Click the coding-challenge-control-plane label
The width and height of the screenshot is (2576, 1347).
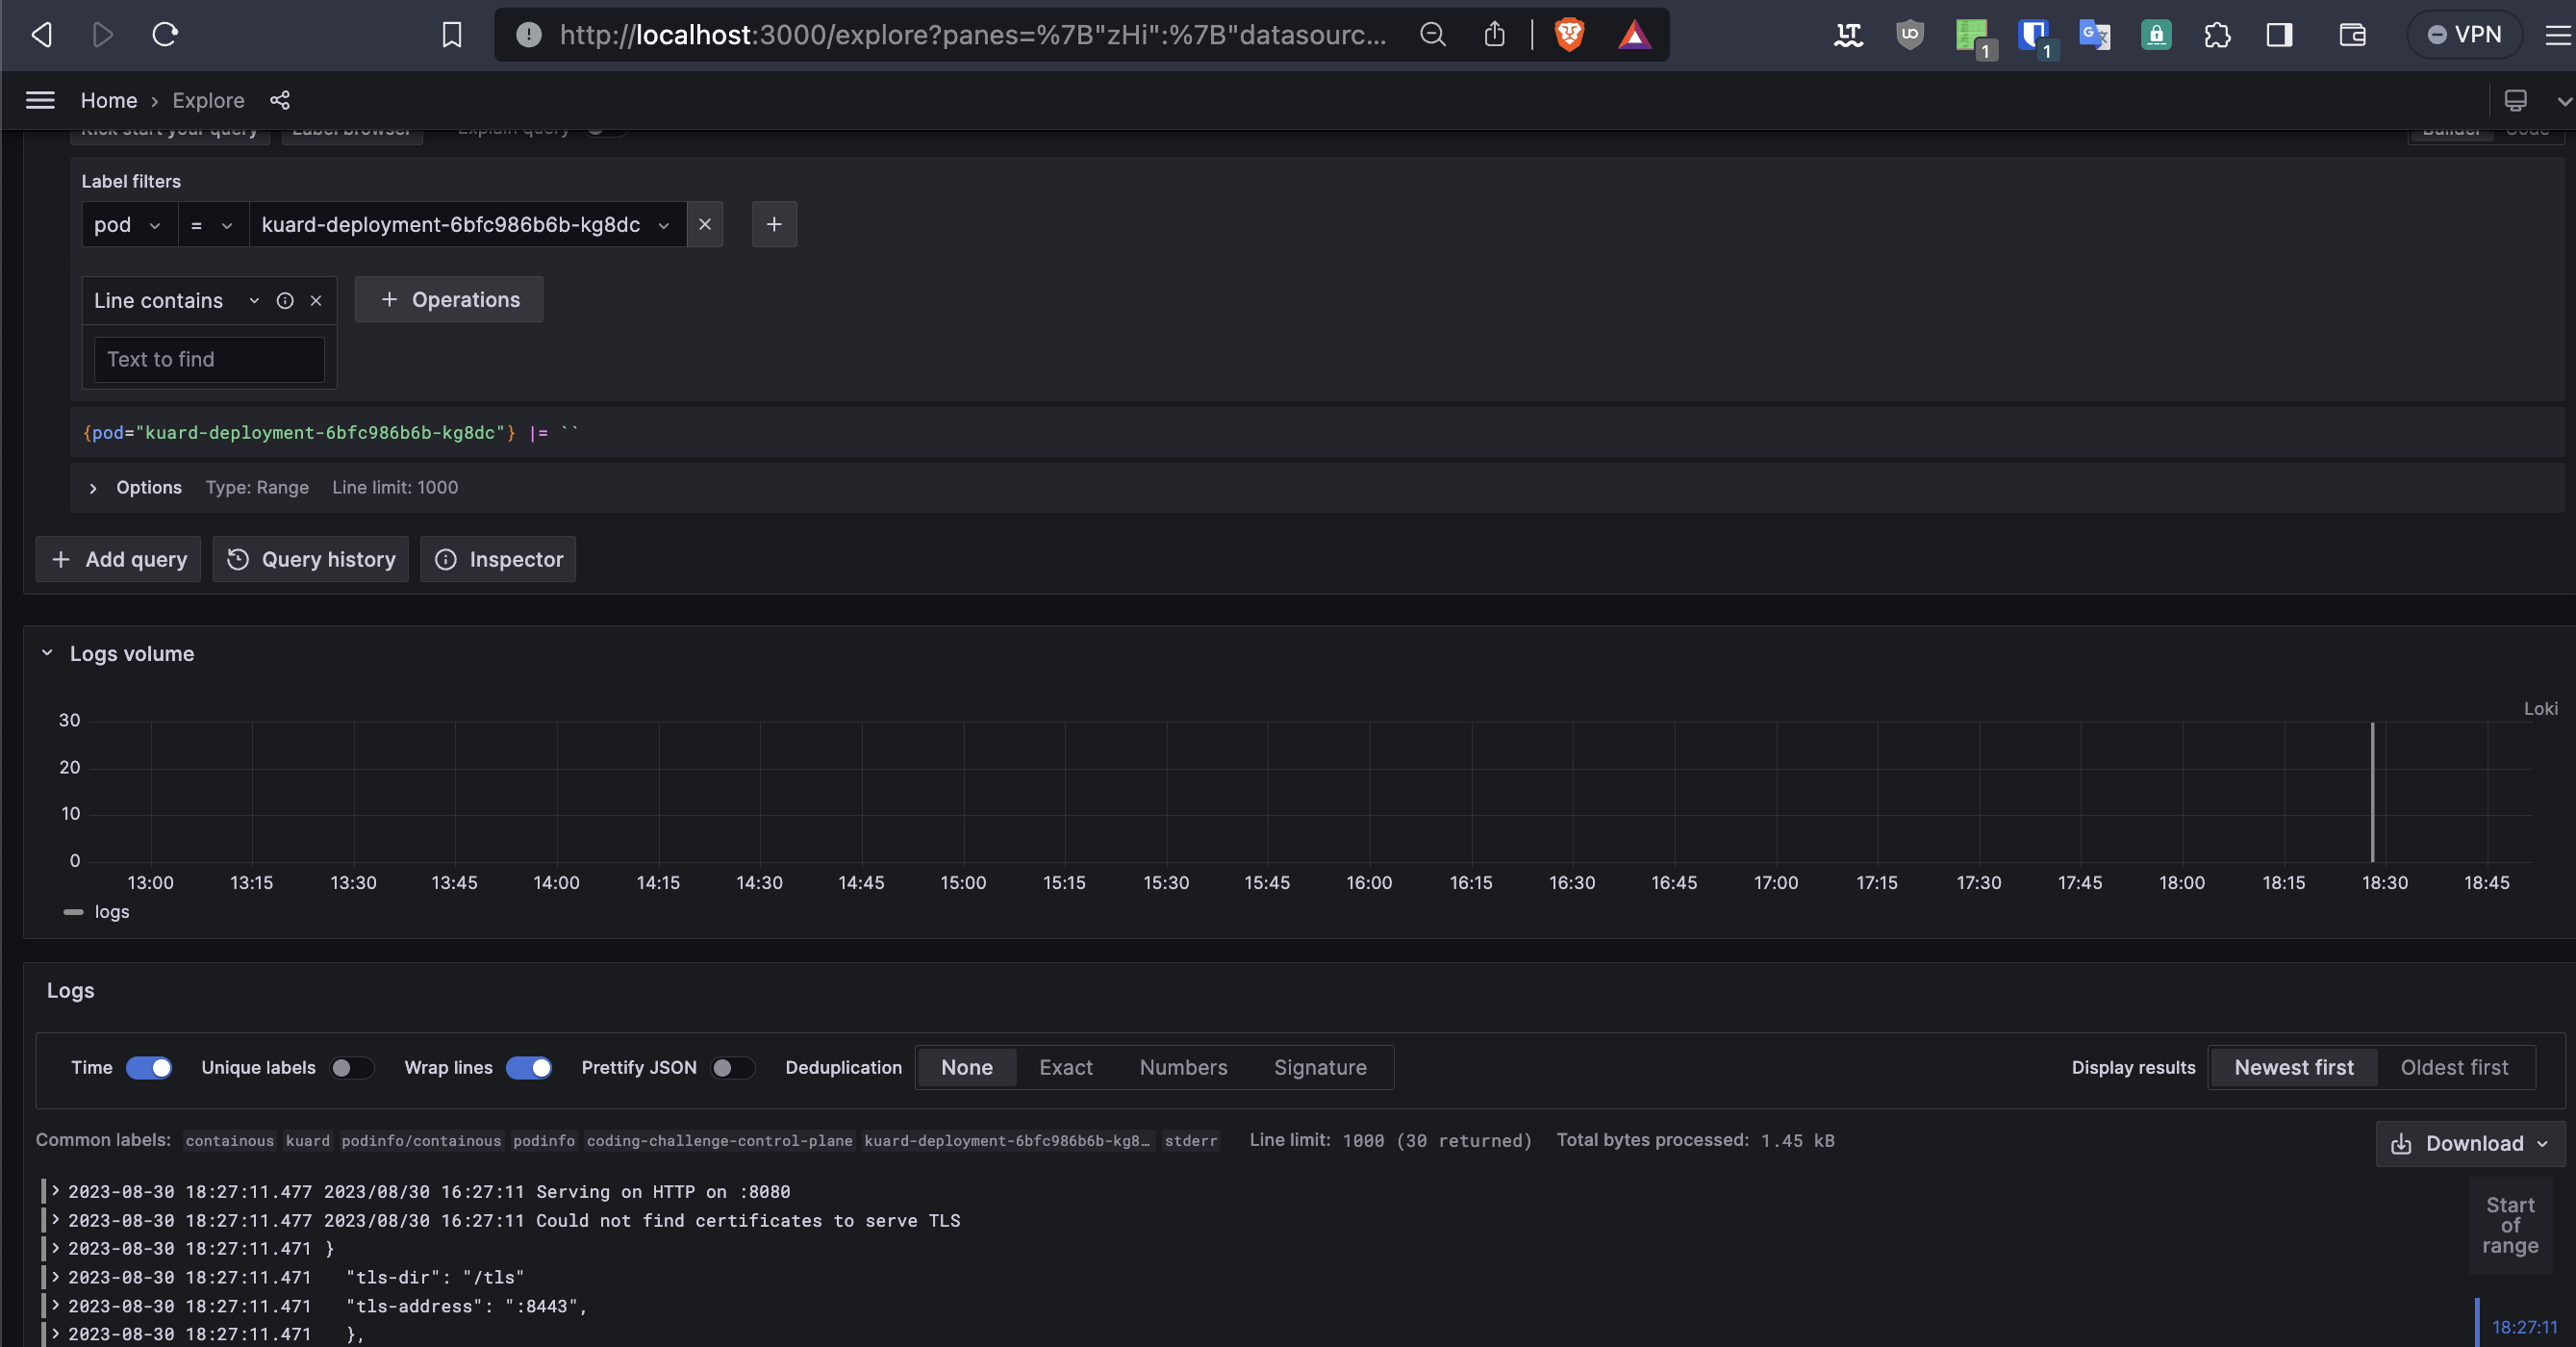pyautogui.click(x=719, y=1140)
